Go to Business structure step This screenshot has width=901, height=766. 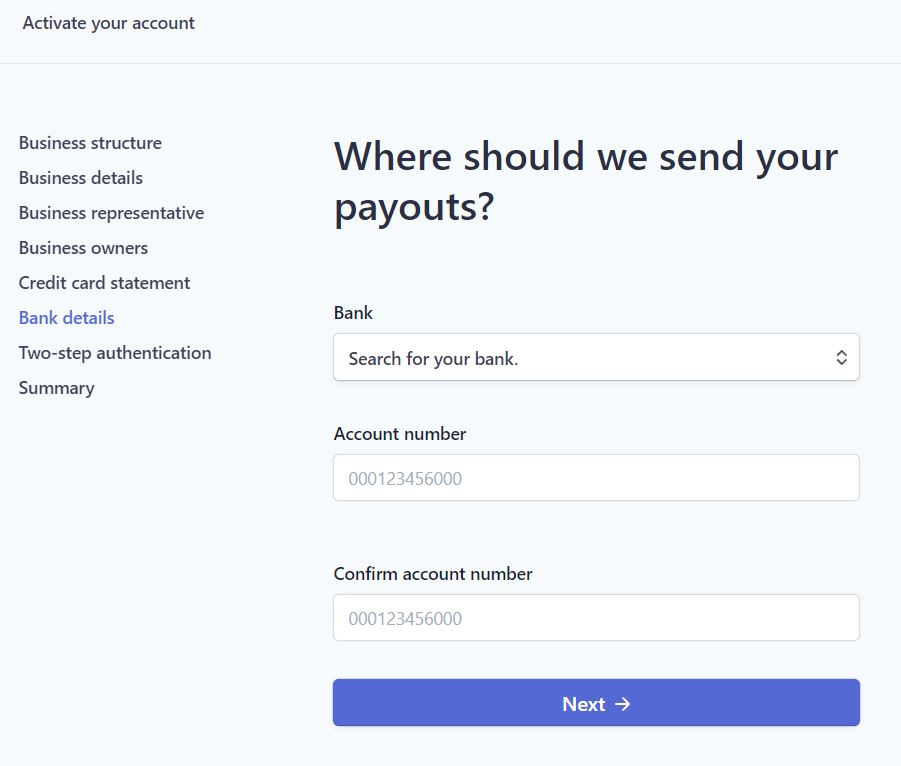90,143
